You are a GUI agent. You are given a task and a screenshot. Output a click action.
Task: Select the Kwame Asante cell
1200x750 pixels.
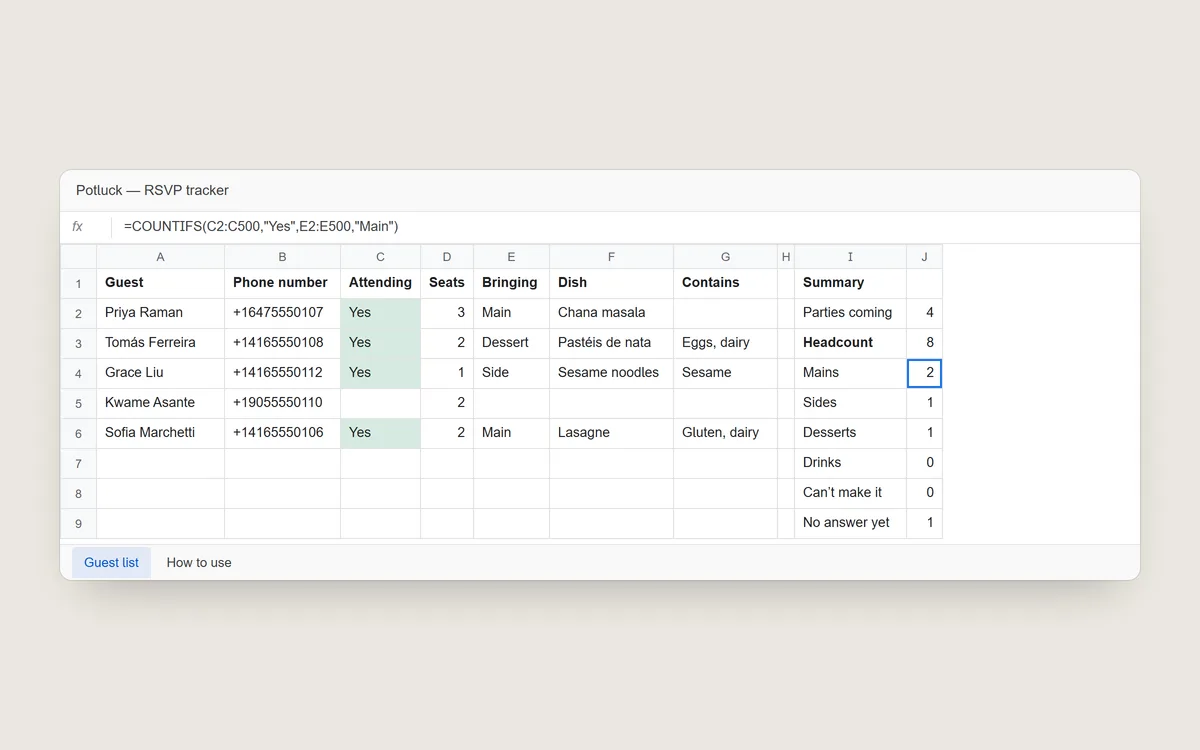tap(160, 403)
